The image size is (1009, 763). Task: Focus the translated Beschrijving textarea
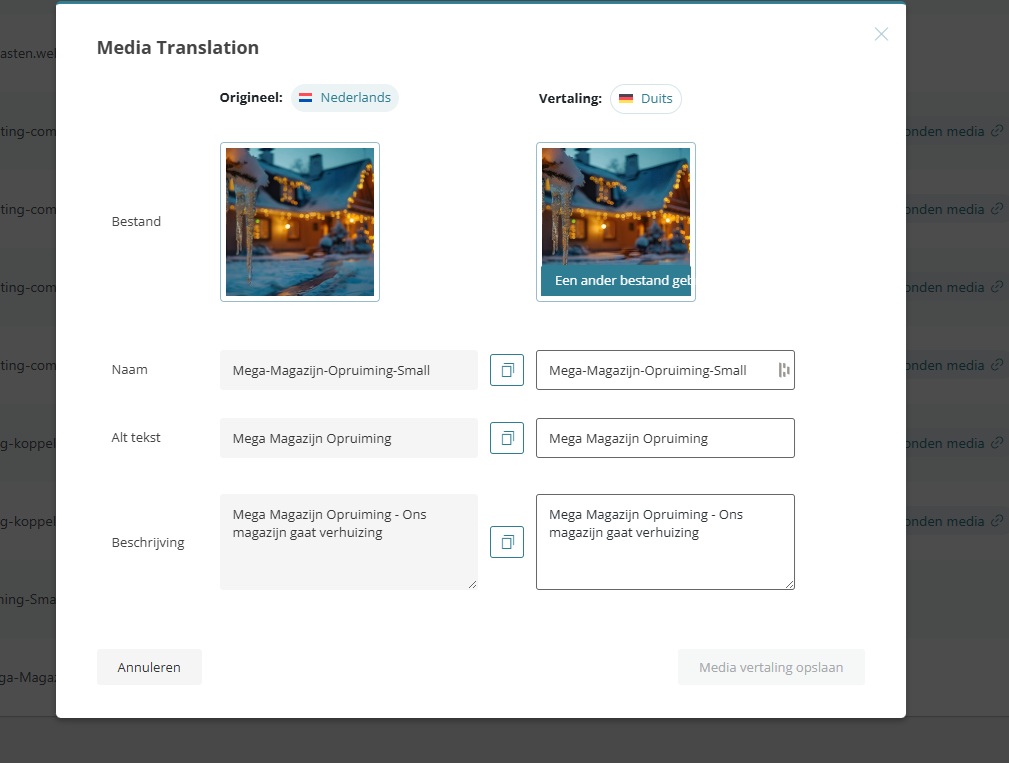click(x=665, y=542)
